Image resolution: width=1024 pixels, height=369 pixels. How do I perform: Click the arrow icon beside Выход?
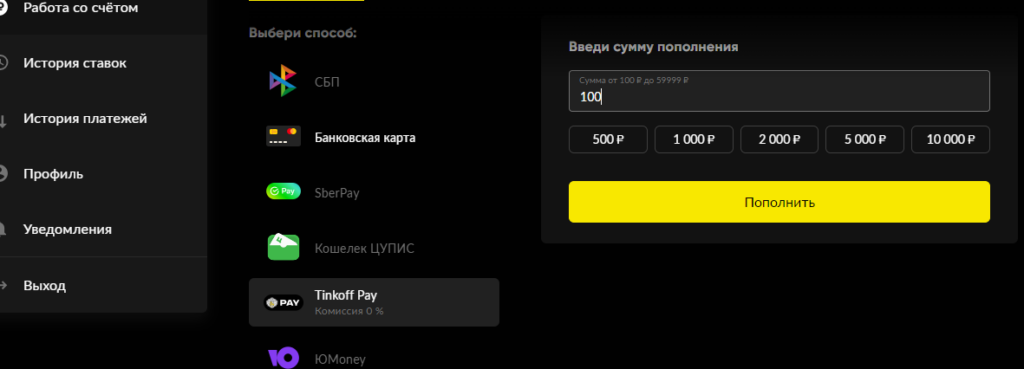click(x=3, y=285)
